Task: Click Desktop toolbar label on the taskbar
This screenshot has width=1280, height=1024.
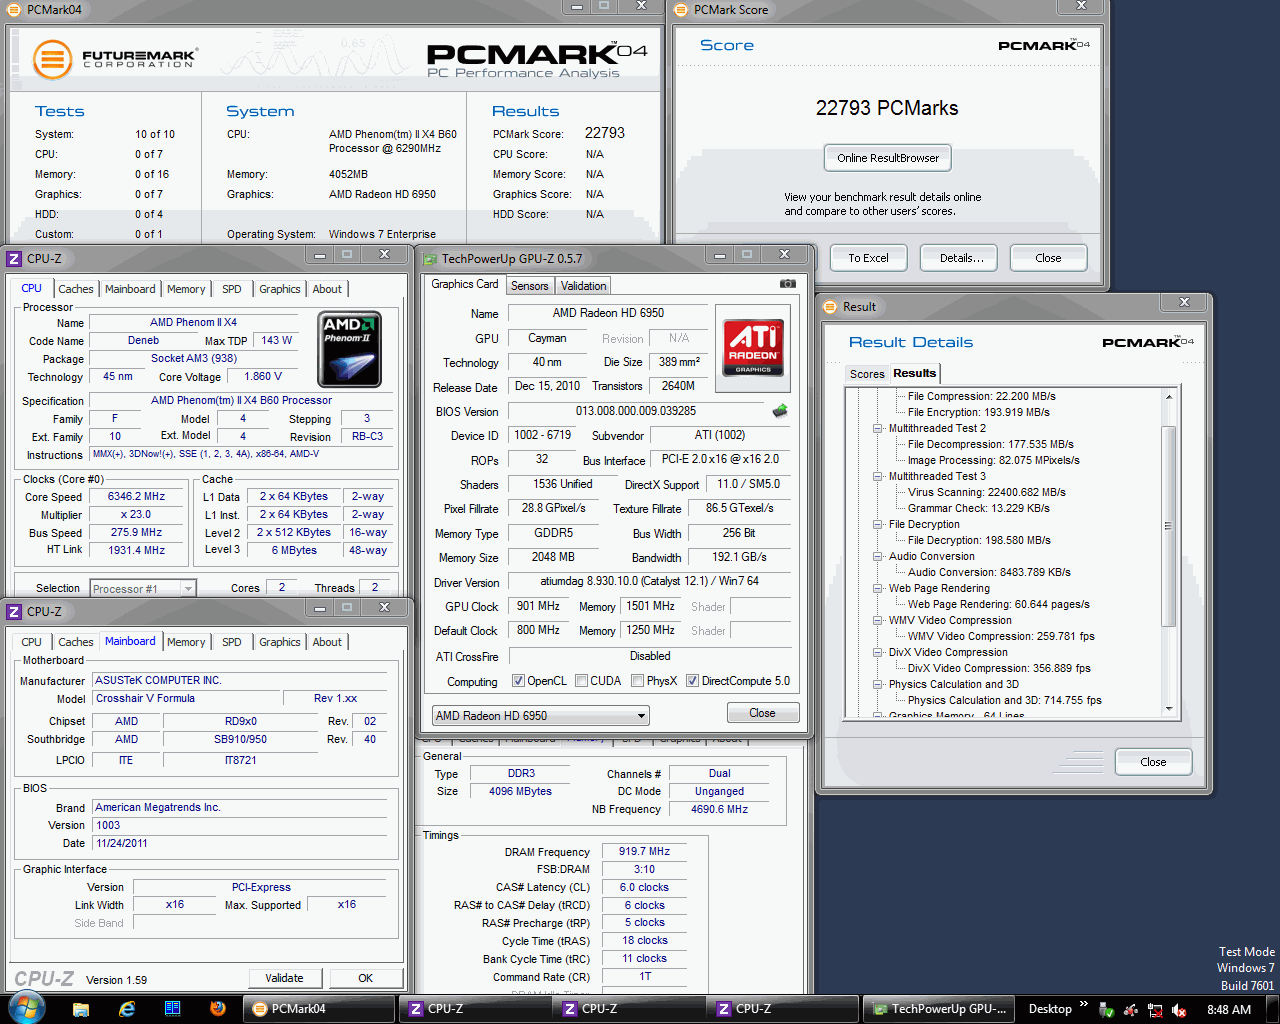Action: point(1050,1009)
